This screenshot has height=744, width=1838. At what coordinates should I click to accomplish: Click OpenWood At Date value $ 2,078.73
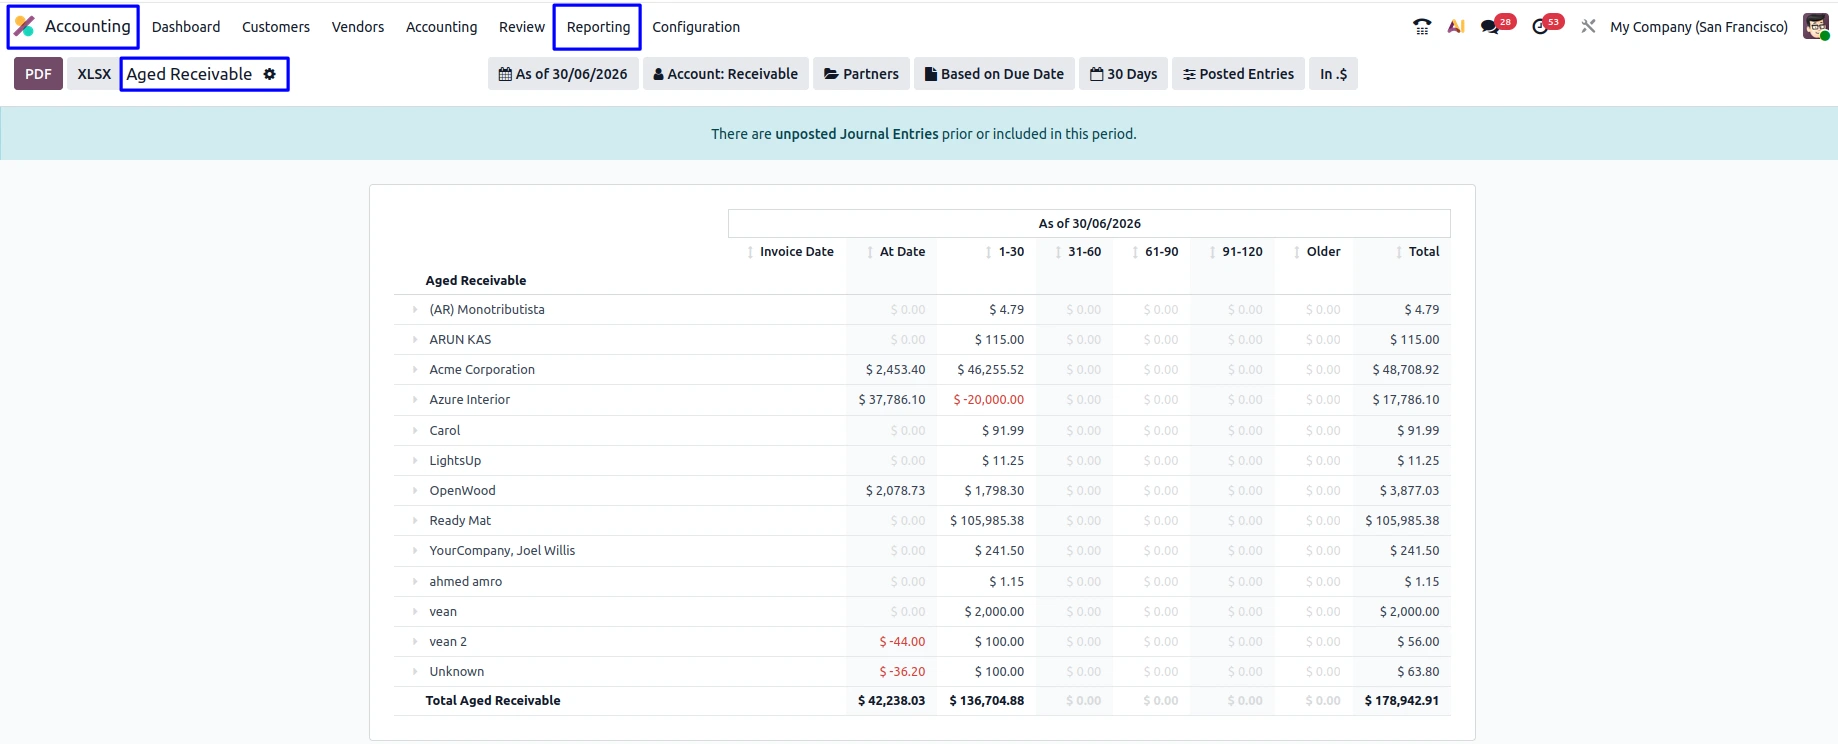(896, 491)
